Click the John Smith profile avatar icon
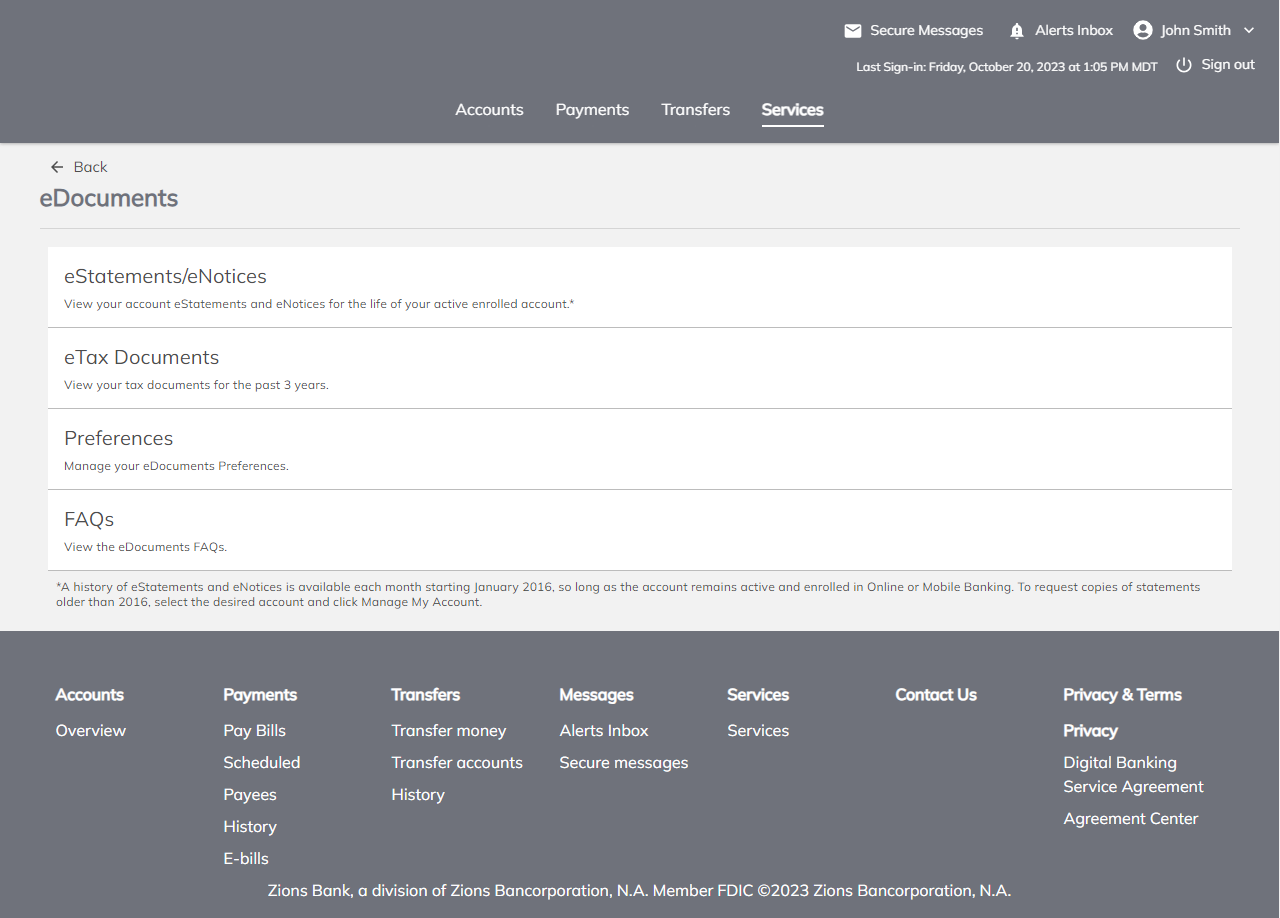The height and width of the screenshot is (918, 1280). click(x=1143, y=30)
